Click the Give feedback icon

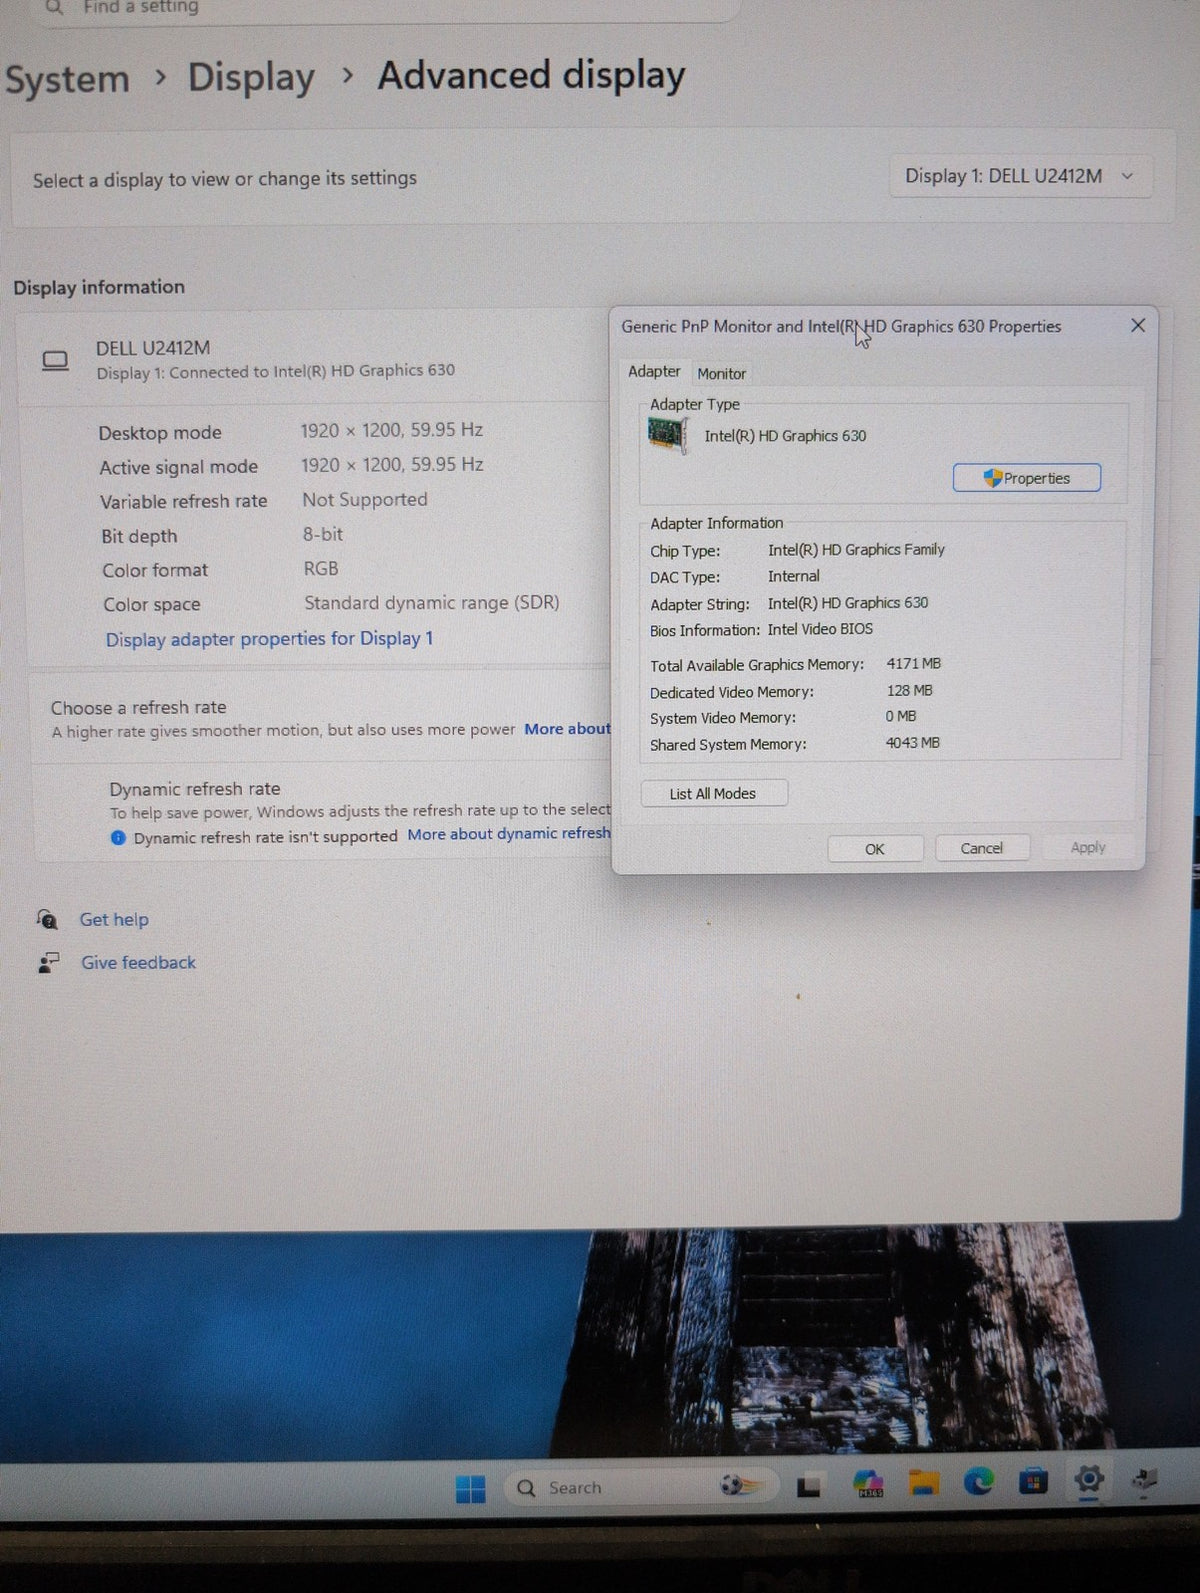click(48, 962)
